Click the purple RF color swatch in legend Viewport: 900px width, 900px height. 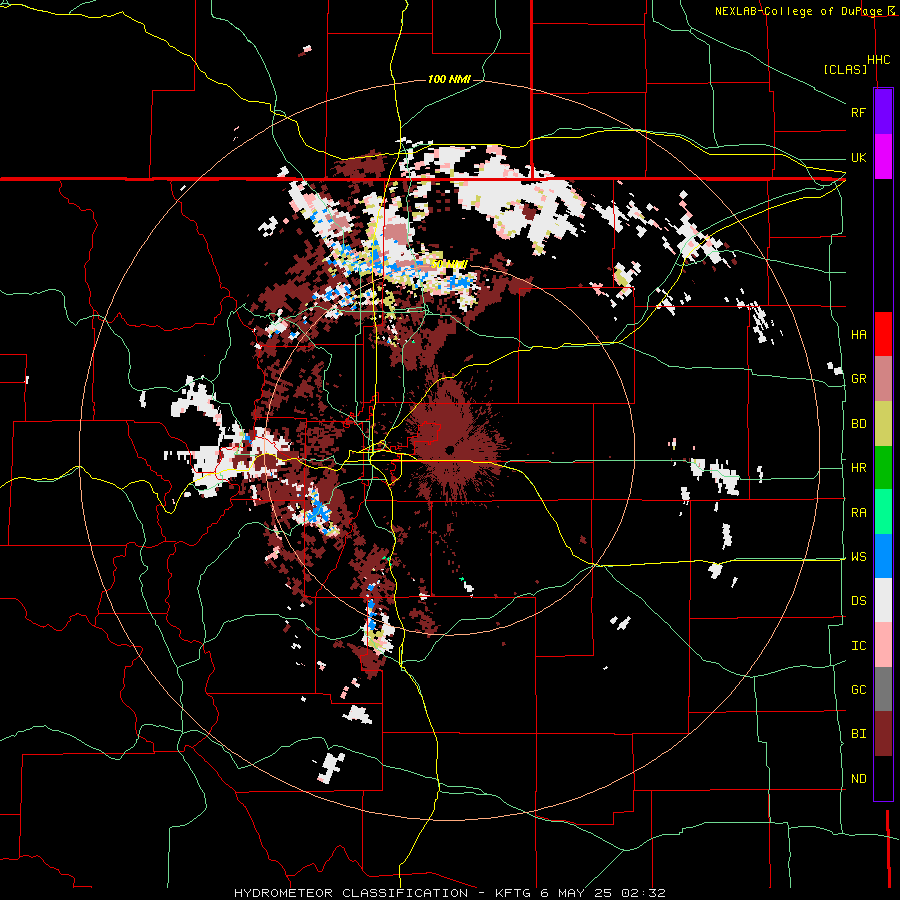(x=883, y=112)
